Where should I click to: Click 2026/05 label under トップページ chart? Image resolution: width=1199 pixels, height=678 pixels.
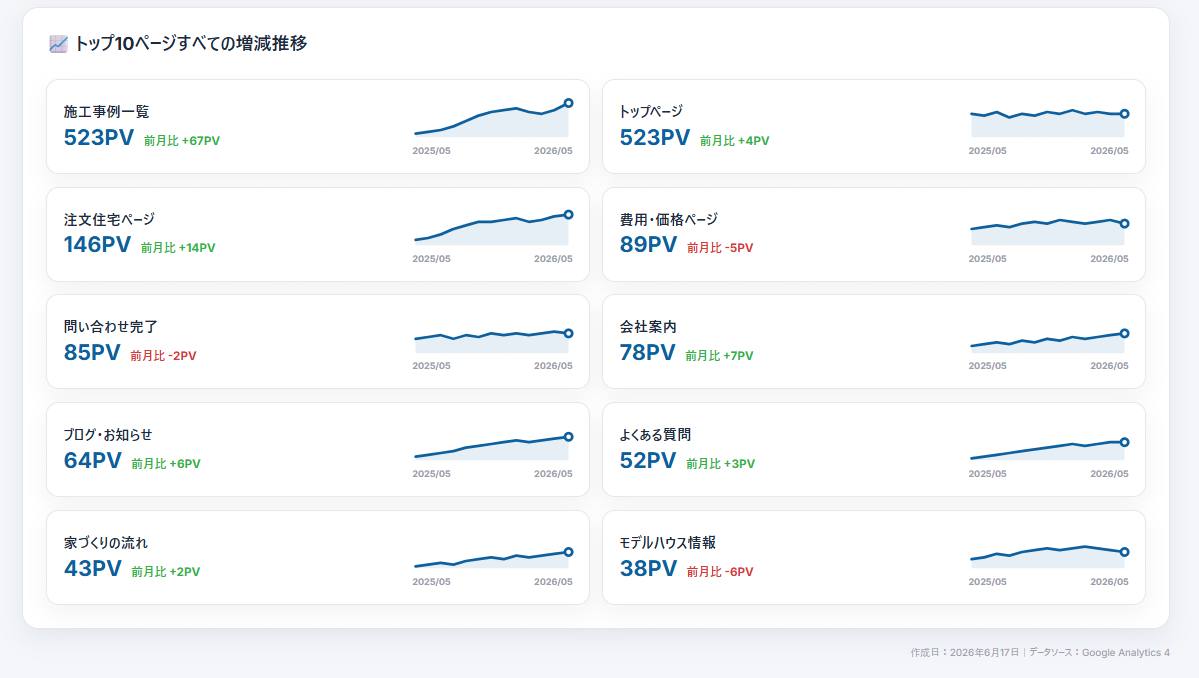tap(1110, 151)
